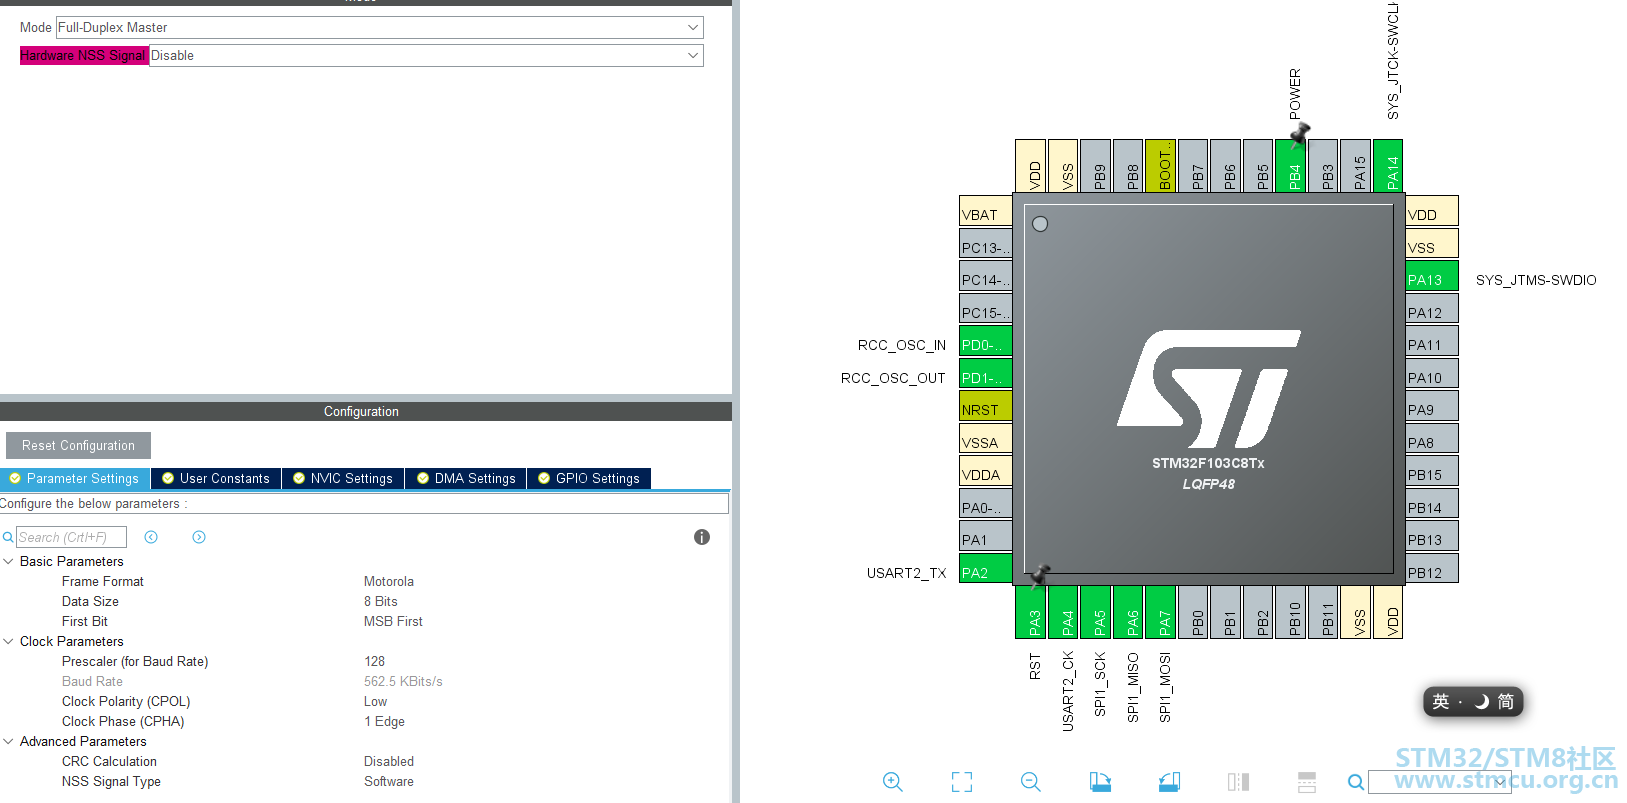Open the Mode dropdown Full-Duplex Master
Image resolution: width=1627 pixels, height=803 pixels.
point(380,28)
